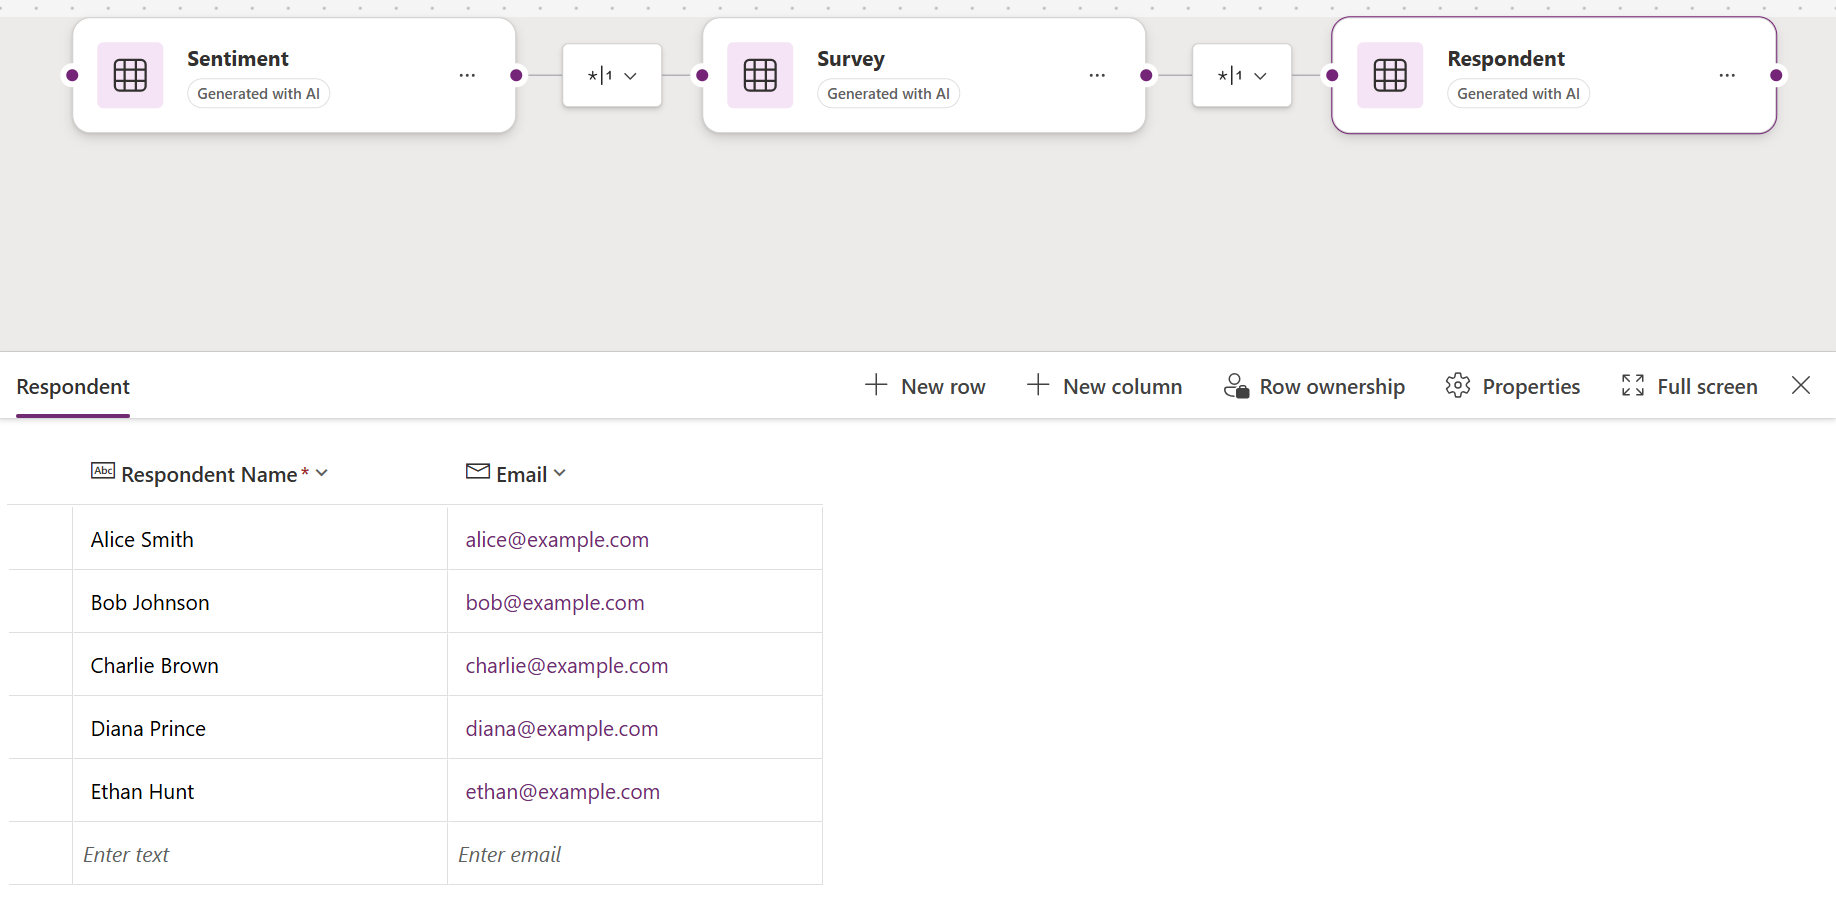Open the alice@example.com email link

point(557,540)
